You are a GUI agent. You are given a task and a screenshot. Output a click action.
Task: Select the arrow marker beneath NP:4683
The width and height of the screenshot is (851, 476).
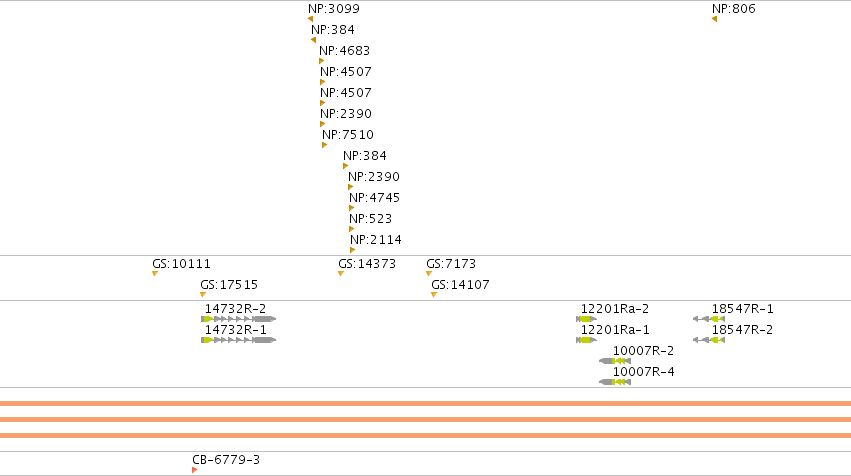pyautogui.click(x=321, y=61)
